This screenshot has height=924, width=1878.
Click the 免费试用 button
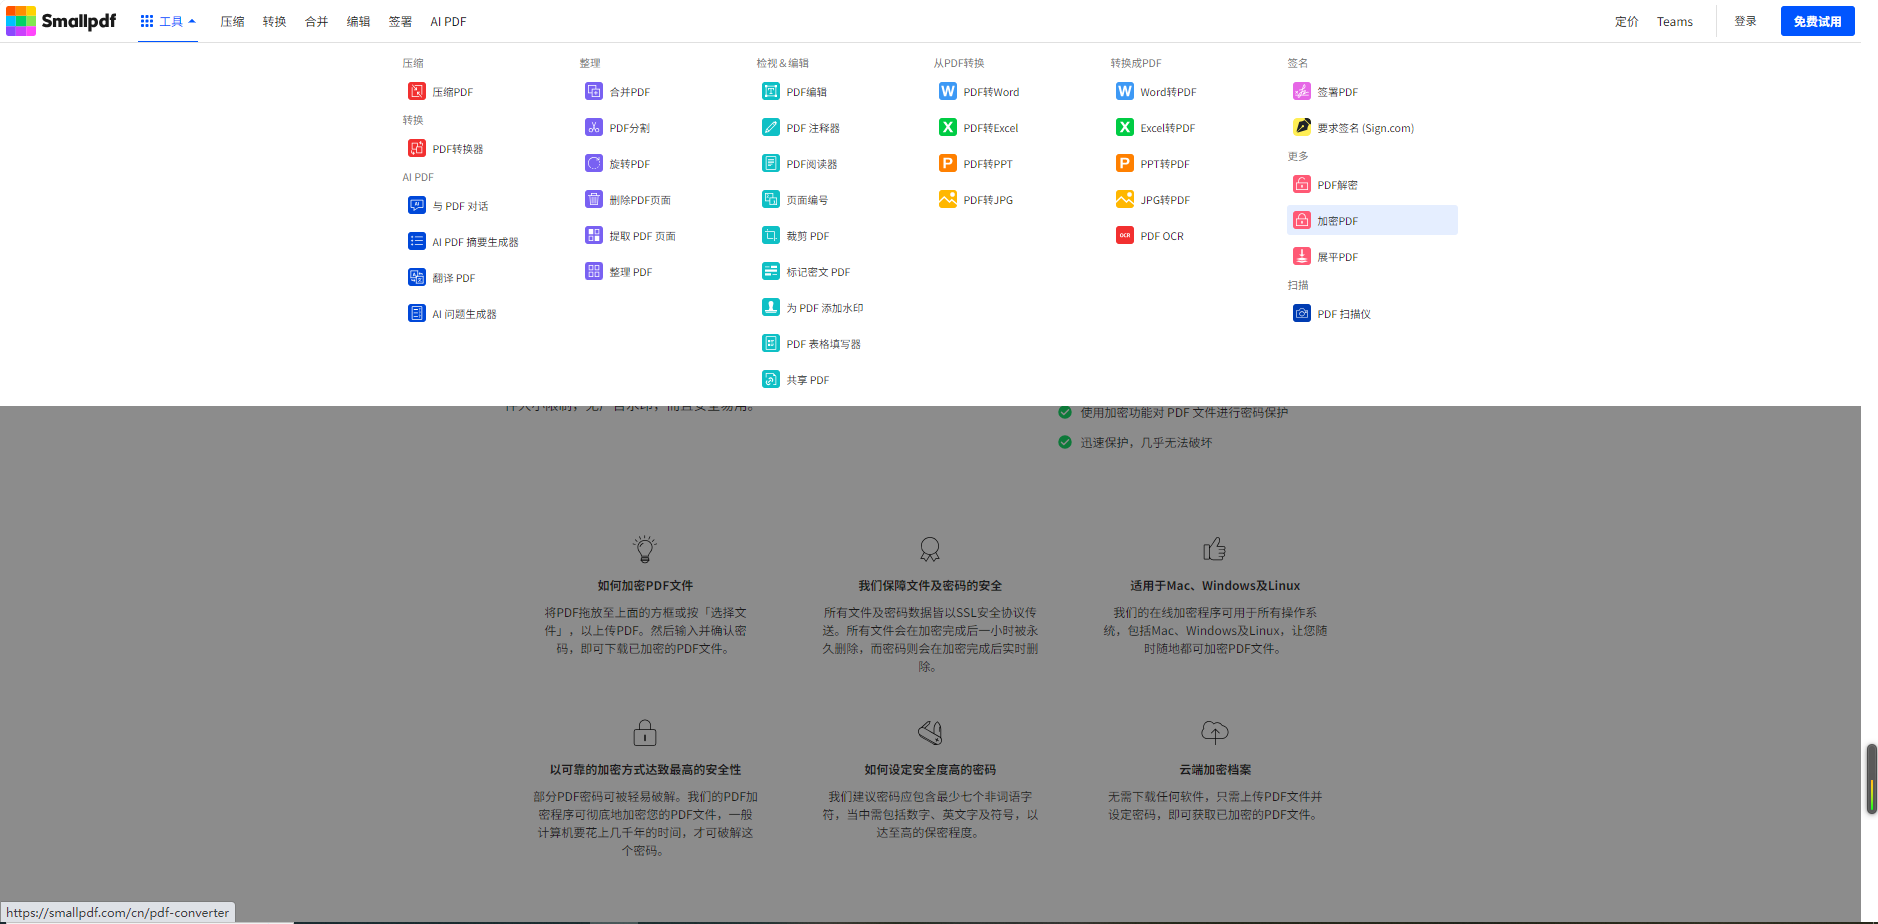click(1816, 21)
